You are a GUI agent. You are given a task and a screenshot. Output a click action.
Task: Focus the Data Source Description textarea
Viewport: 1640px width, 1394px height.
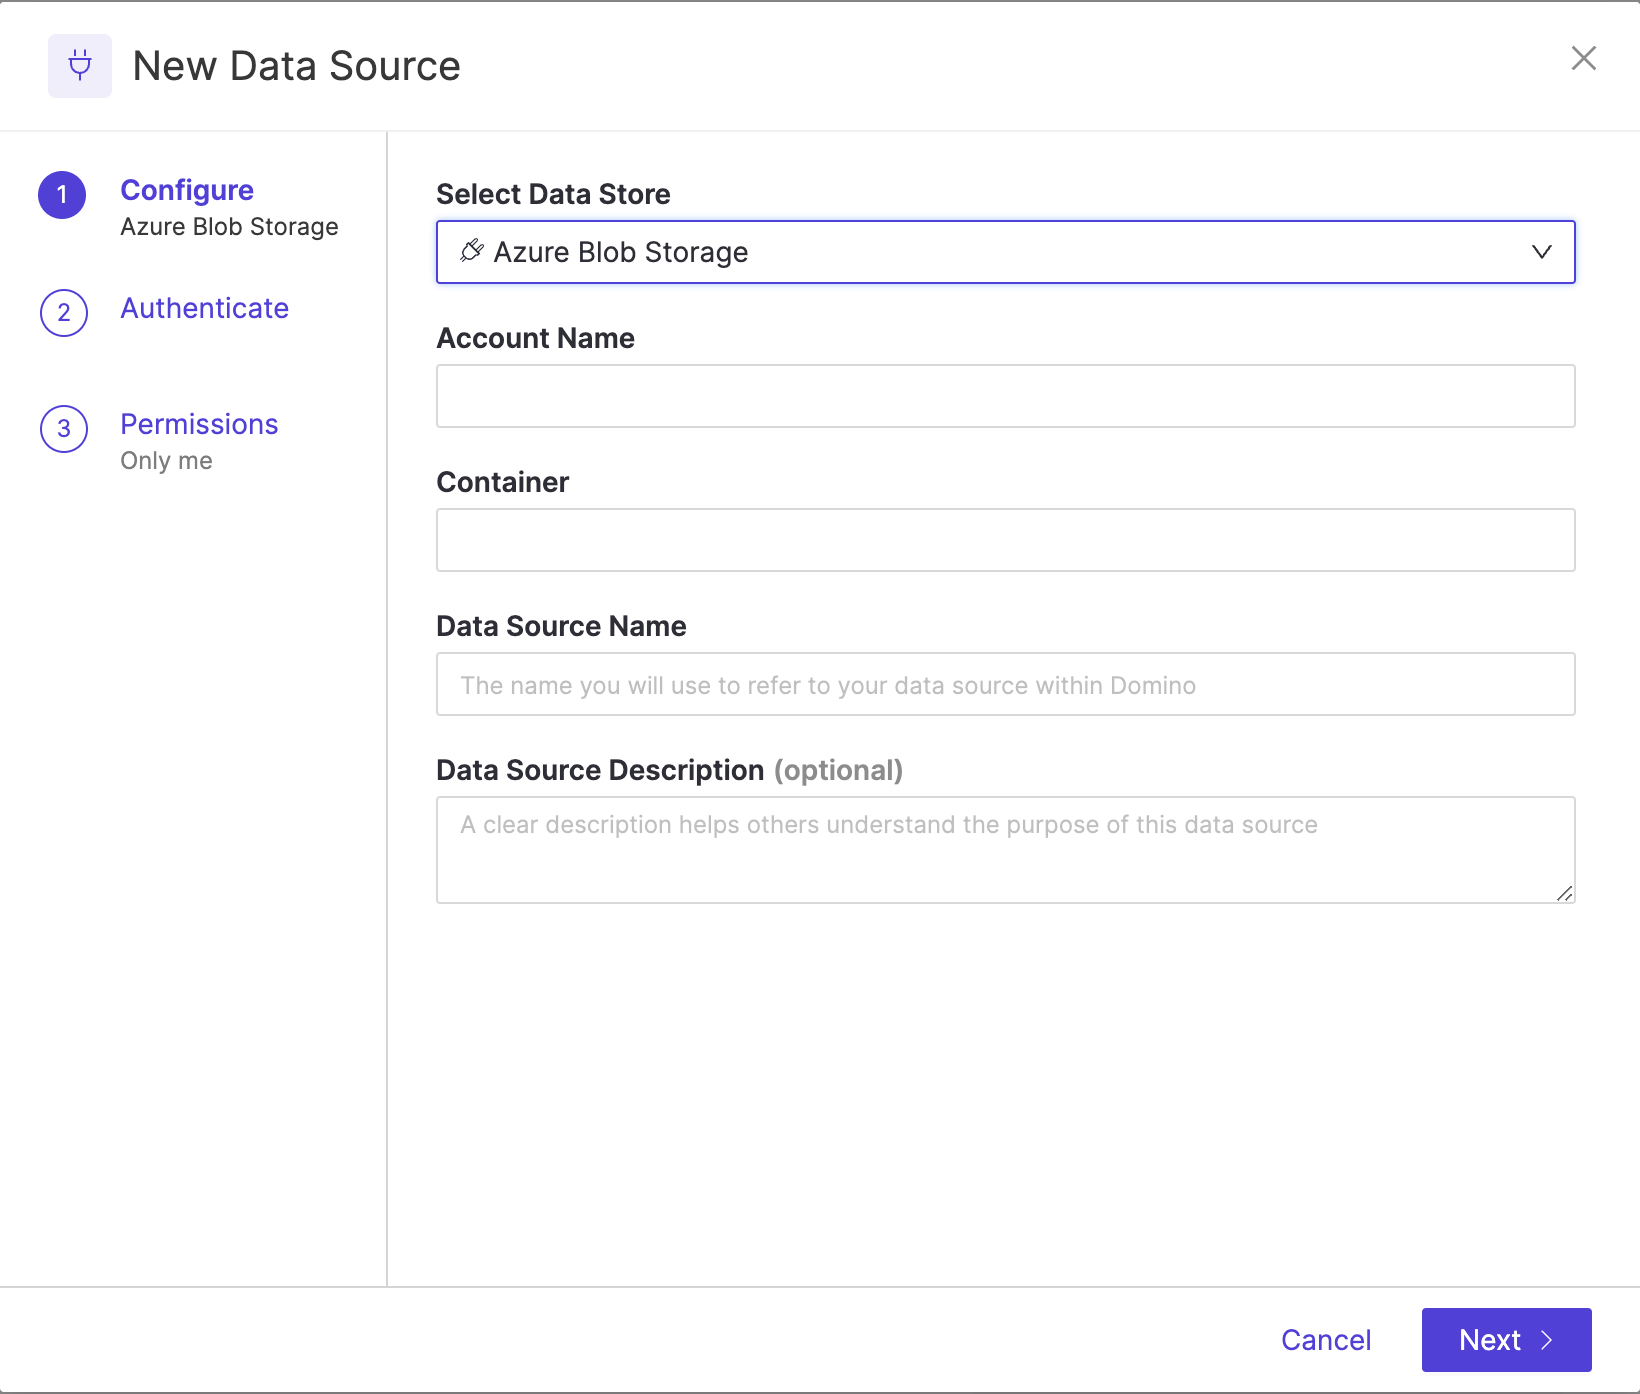pos(1006,850)
